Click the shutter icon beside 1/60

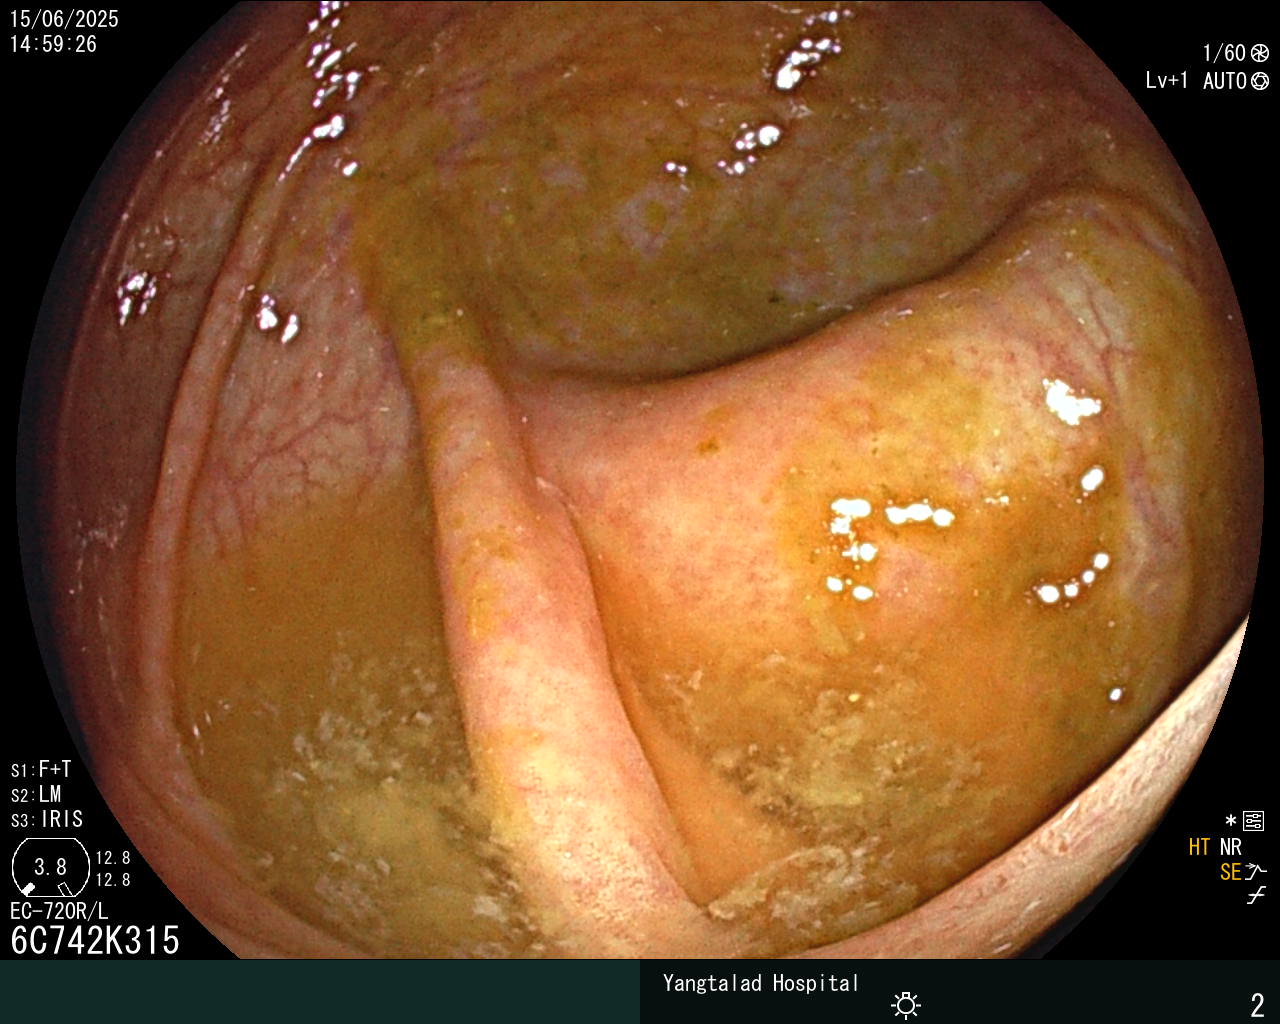click(x=1260, y=53)
